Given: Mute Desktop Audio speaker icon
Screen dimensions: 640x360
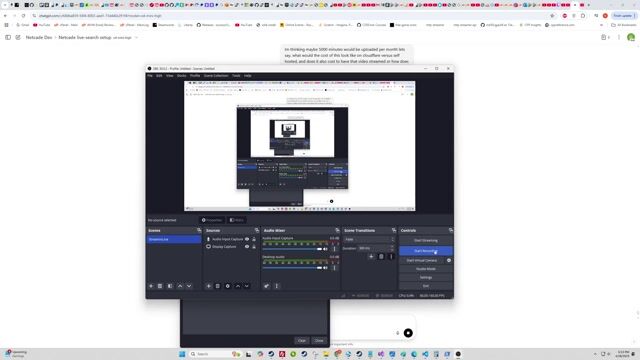Looking at the screenshot, I should click(325, 268).
